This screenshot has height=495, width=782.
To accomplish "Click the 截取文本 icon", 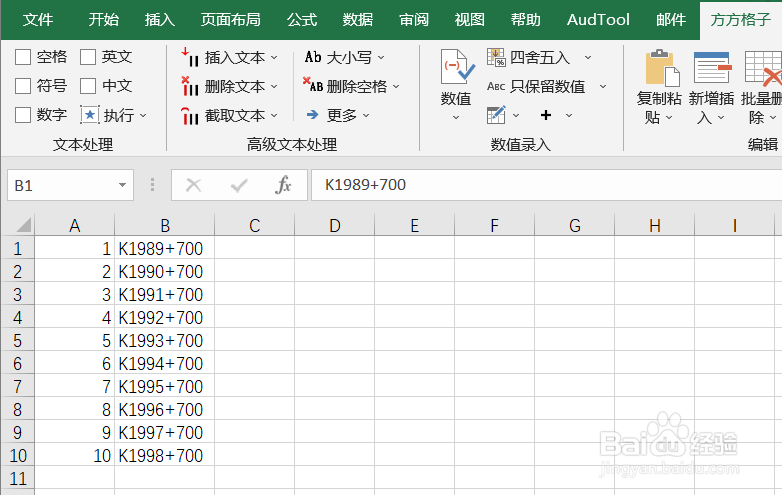I will coord(190,115).
